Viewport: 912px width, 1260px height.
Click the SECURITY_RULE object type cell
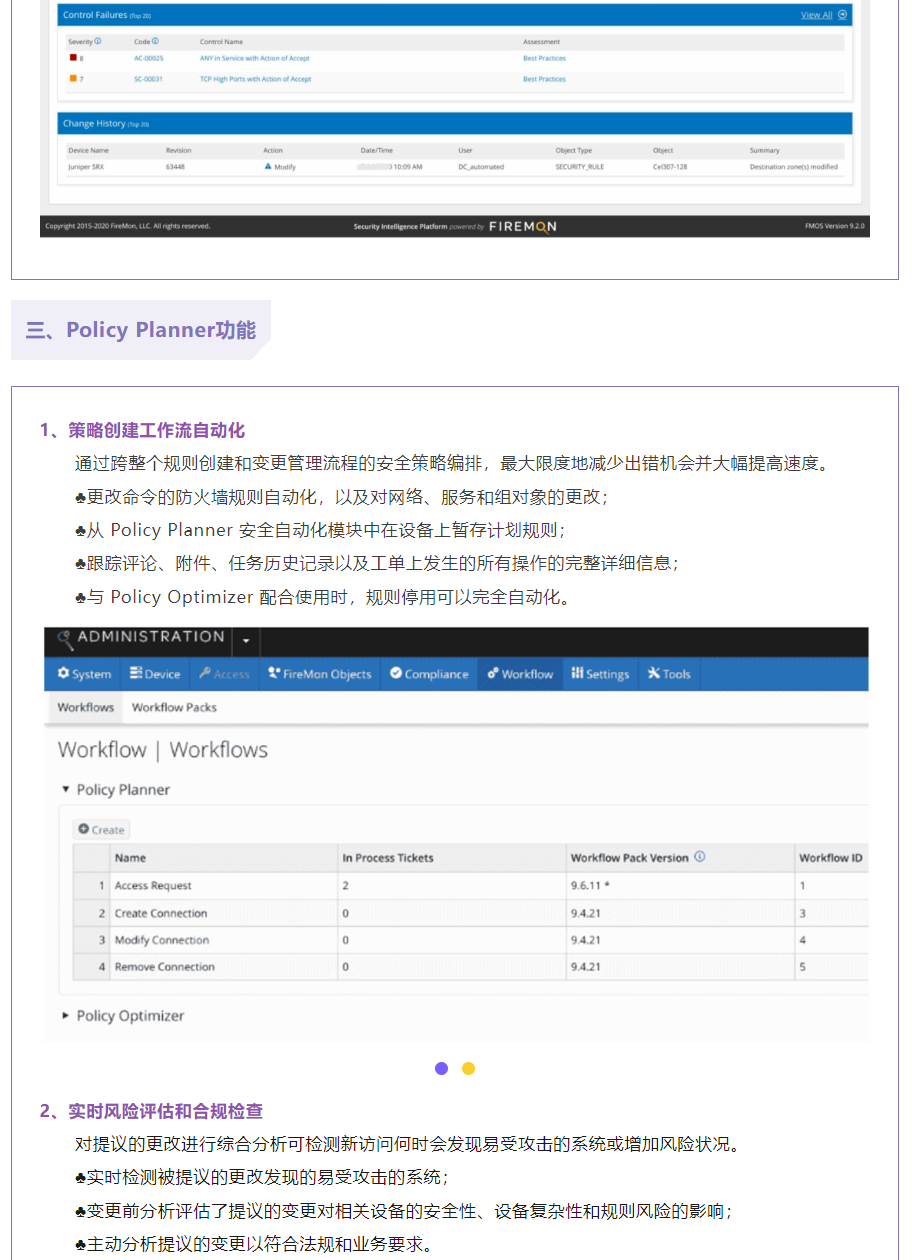coord(580,167)
